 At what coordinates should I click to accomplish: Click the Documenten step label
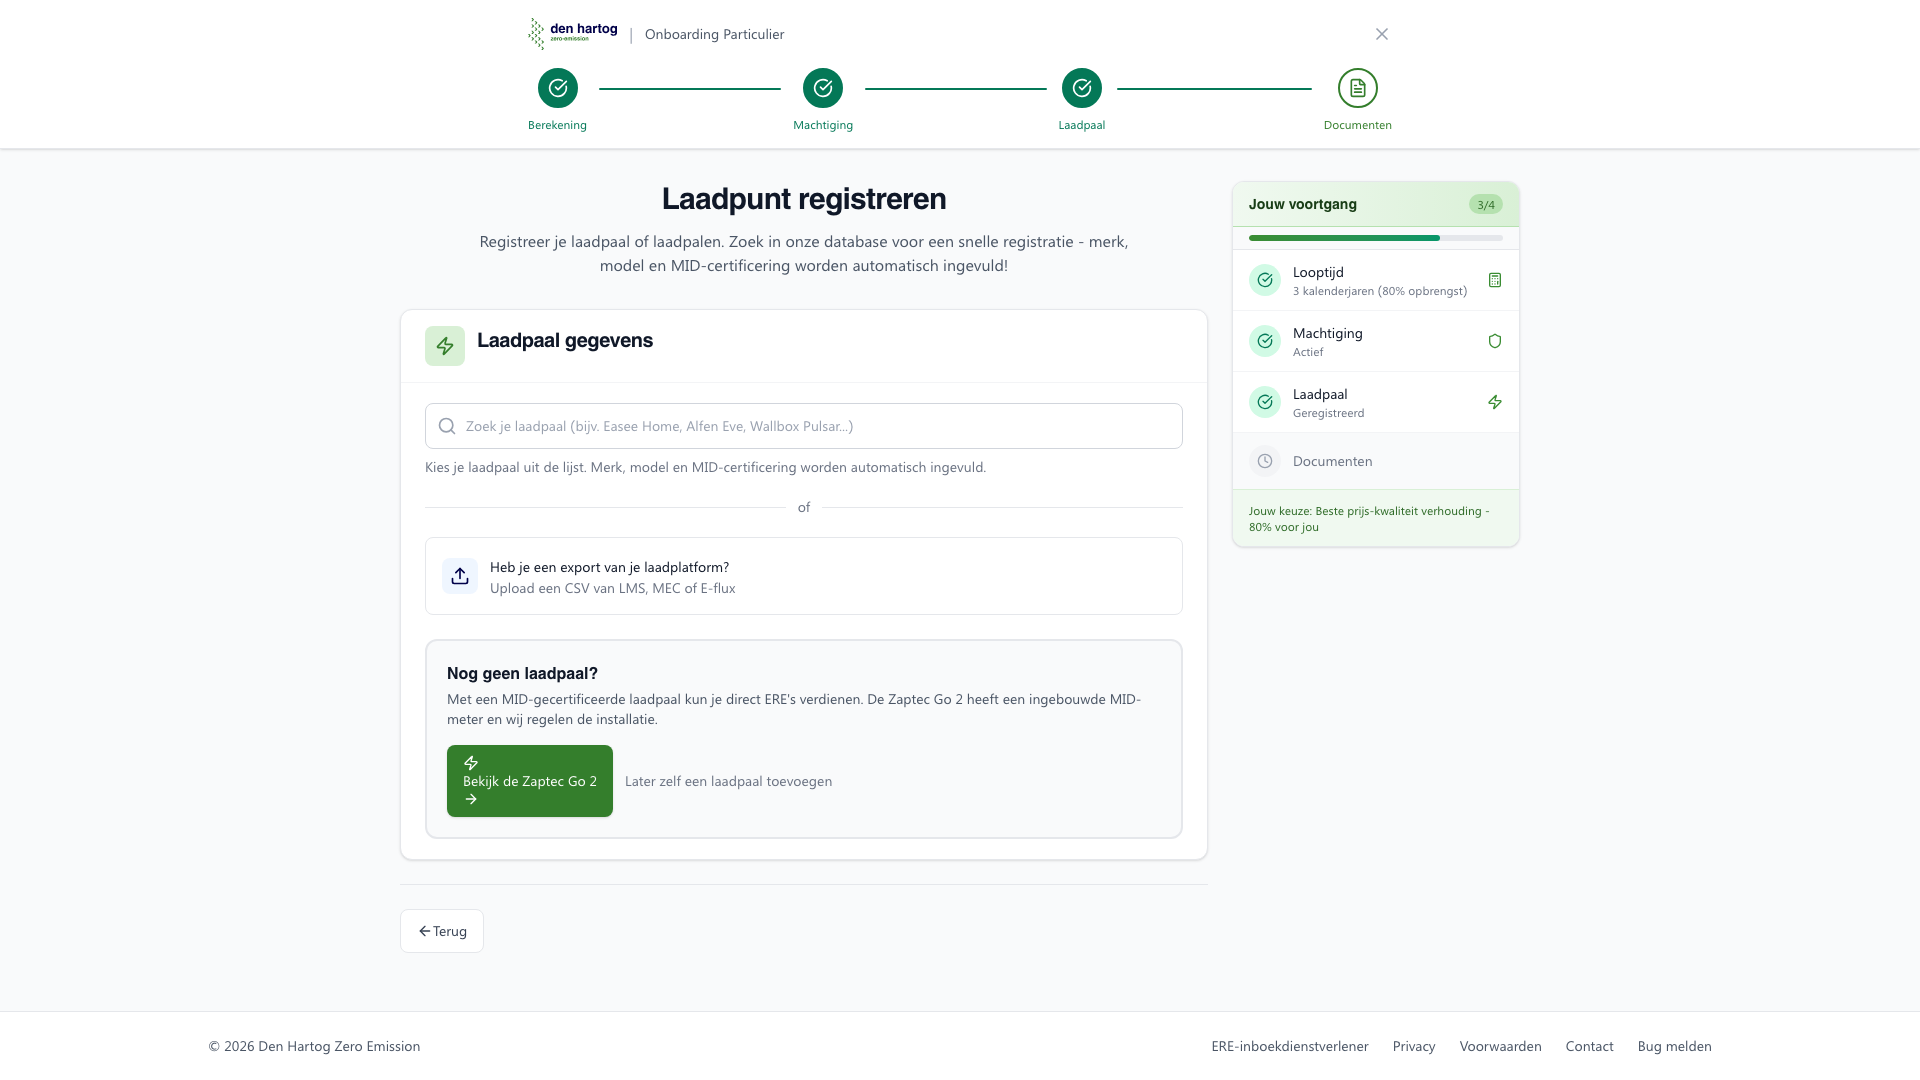click(x=1358, y=125)
